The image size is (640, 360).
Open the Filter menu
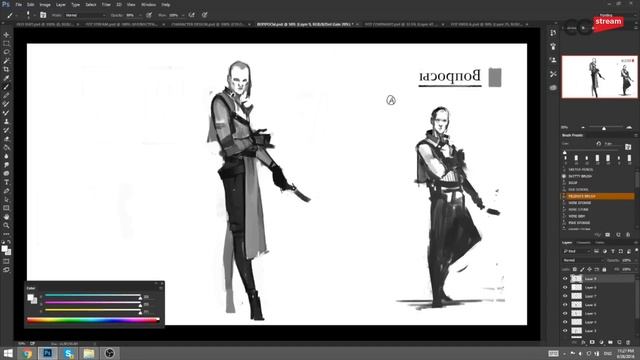click(x=106, y=4)
